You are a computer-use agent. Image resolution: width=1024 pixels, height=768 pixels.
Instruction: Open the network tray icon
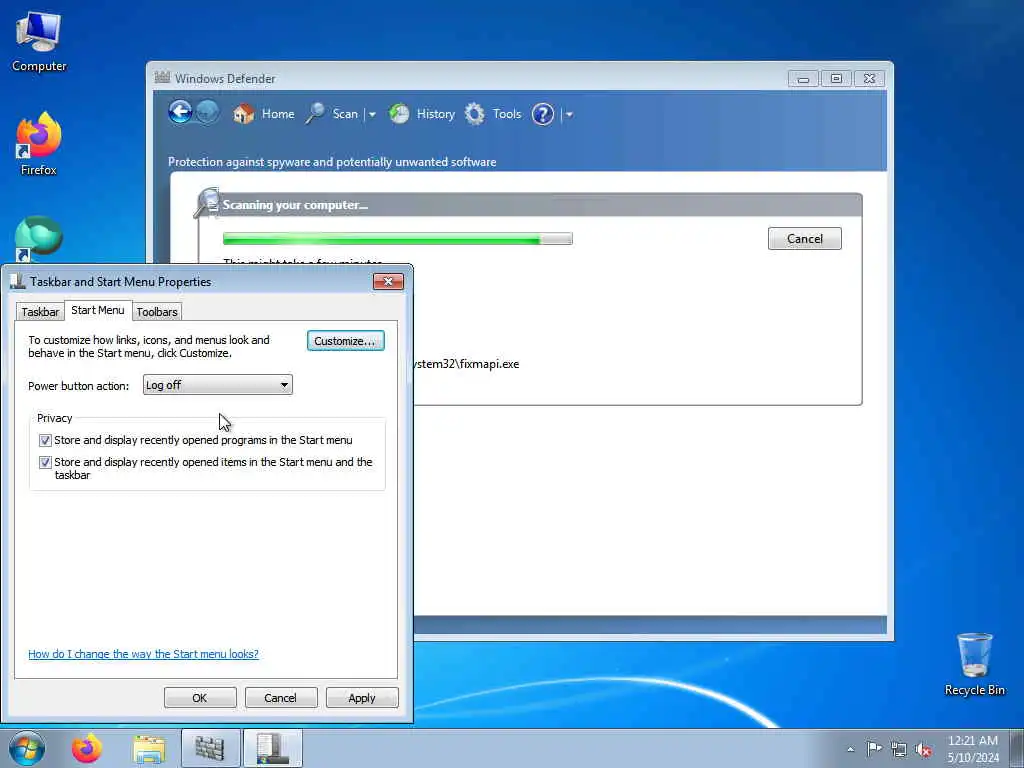[x=899, y=749]
